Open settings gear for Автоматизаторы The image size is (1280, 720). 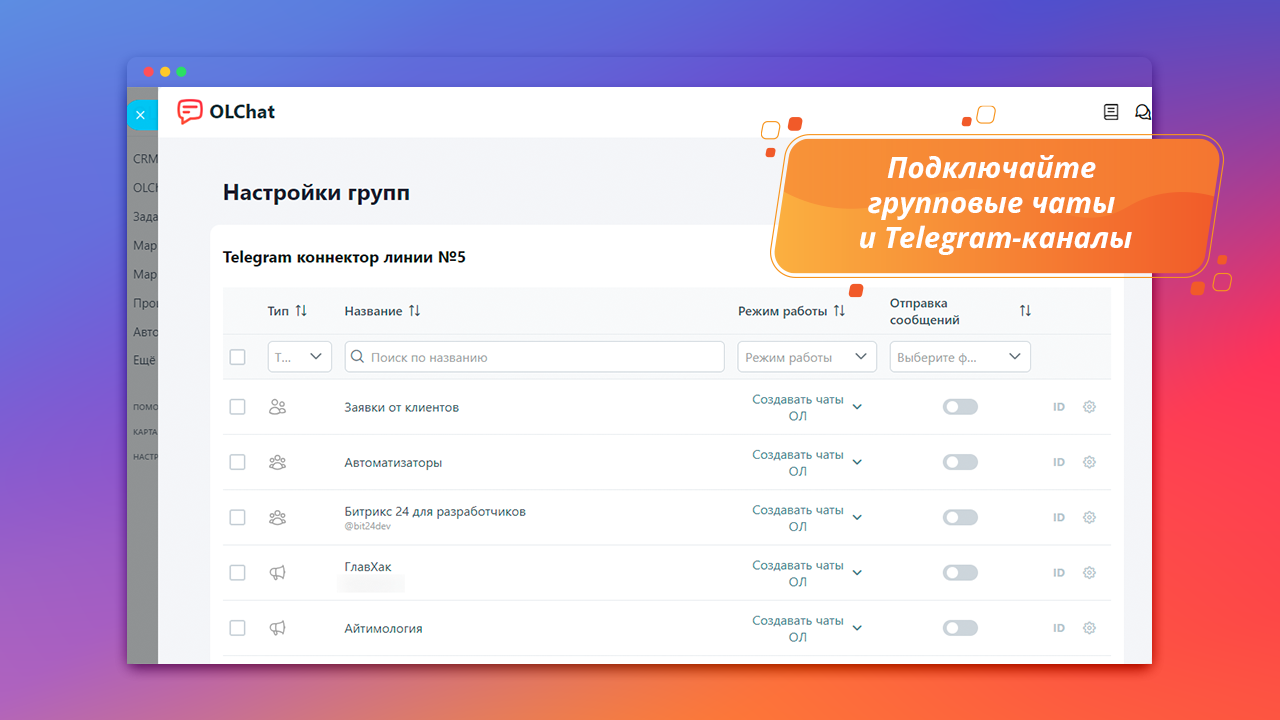click(x=1090, y=462)
